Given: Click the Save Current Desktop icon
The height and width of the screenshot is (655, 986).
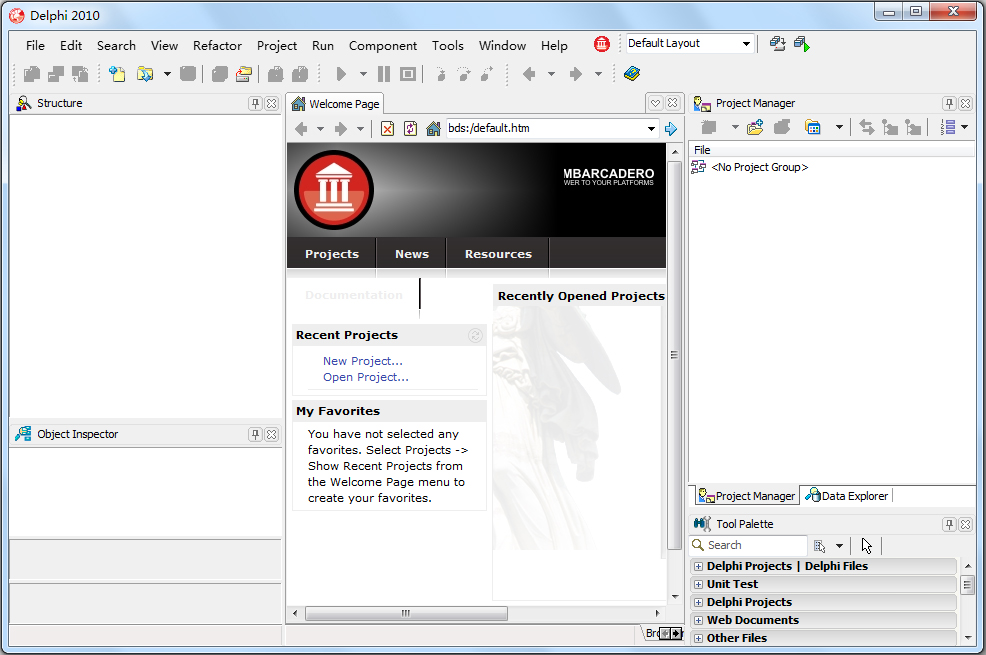Looking at the screenshot, I should point(777,44).
